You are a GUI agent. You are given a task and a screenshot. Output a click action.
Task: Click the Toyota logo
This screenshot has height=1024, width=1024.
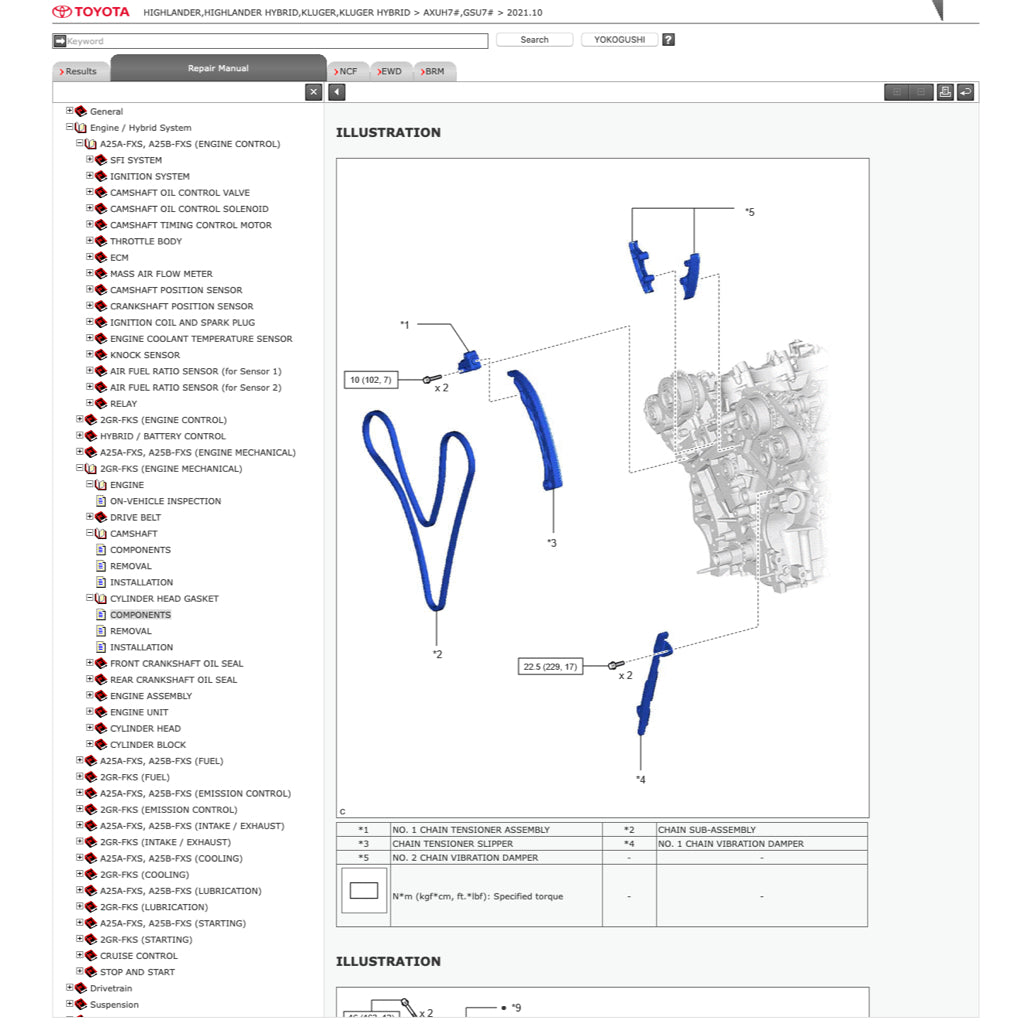pos(91,12)
